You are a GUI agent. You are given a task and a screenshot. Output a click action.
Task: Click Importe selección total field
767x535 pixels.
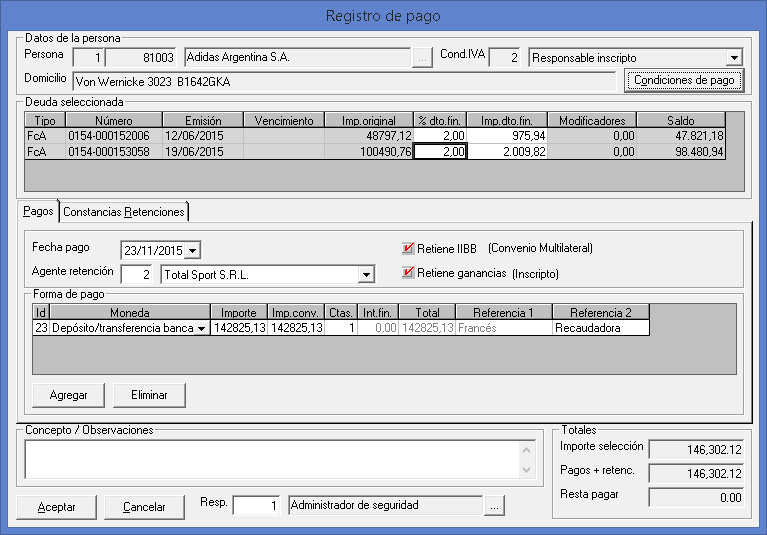tap(697, 449)
